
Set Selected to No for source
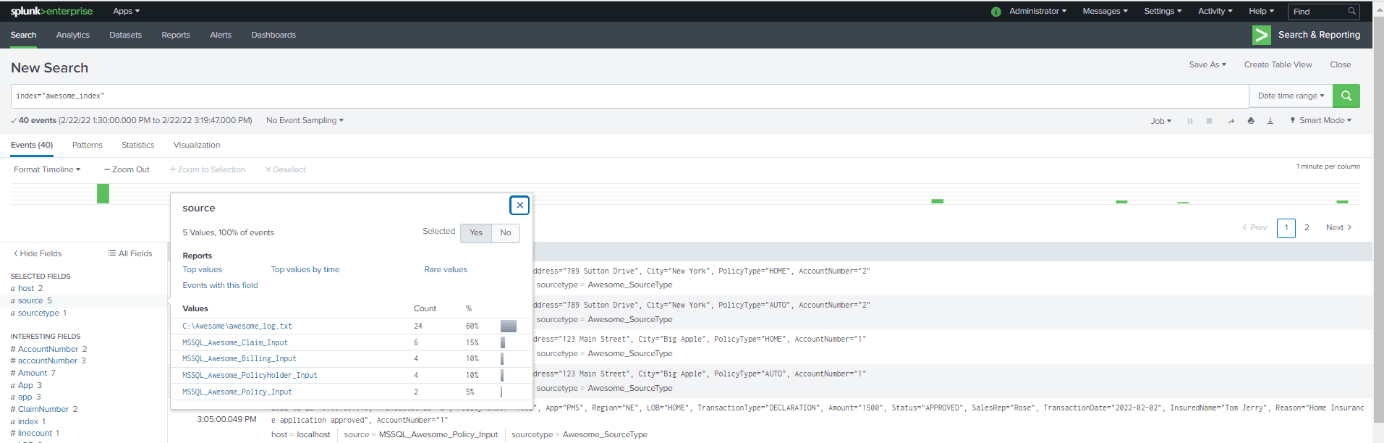pos(504,232)
